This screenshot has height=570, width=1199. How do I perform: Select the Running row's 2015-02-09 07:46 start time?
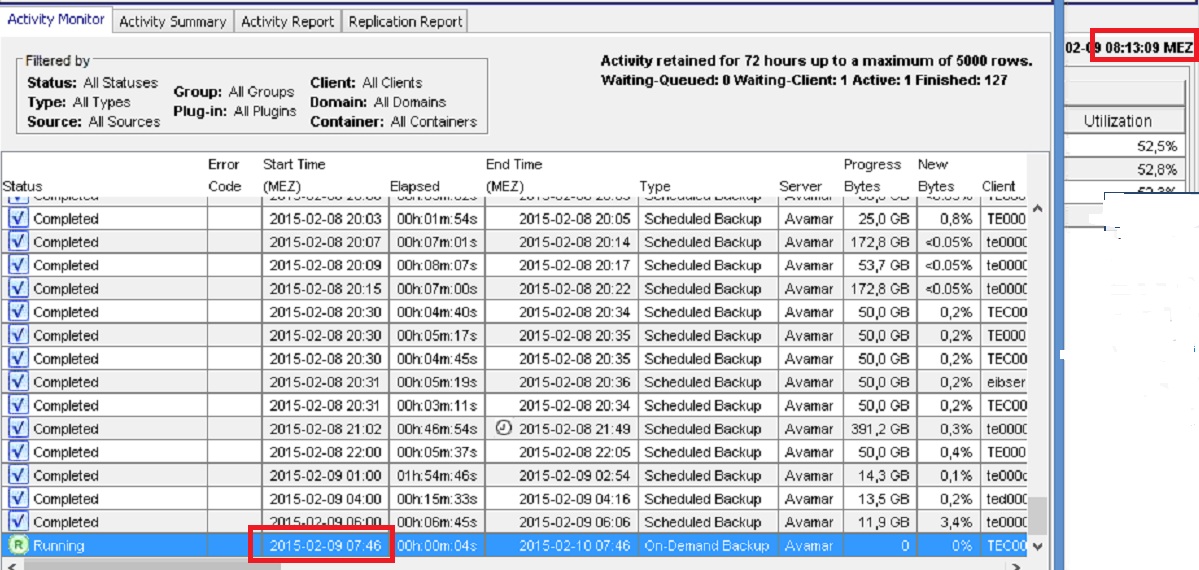[326, 546]
